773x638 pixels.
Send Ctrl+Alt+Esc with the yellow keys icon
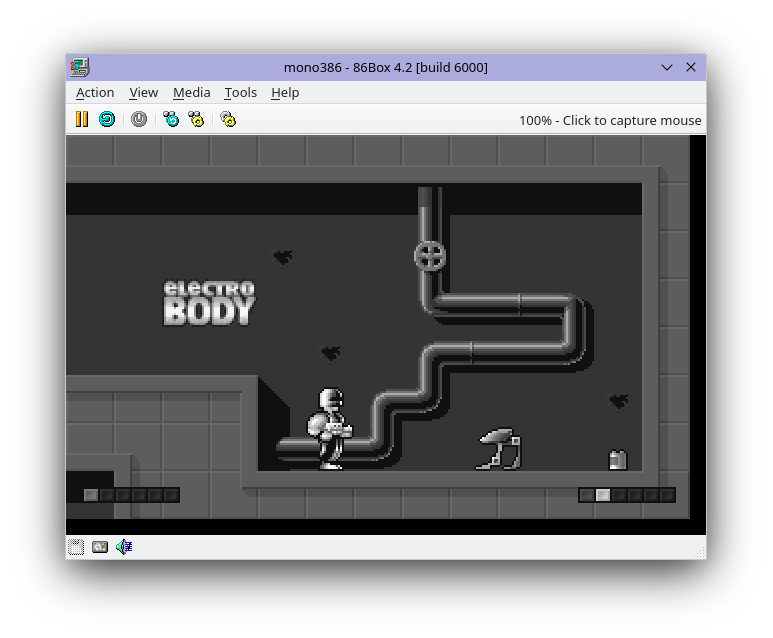click(x=196, y=119)
